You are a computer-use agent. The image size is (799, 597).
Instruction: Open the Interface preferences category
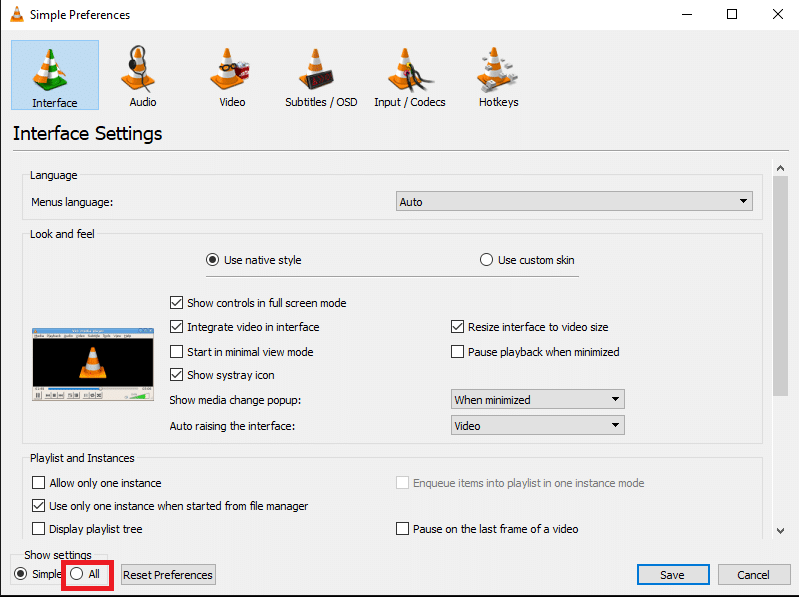pyautogui.click(x=55, y=75)
